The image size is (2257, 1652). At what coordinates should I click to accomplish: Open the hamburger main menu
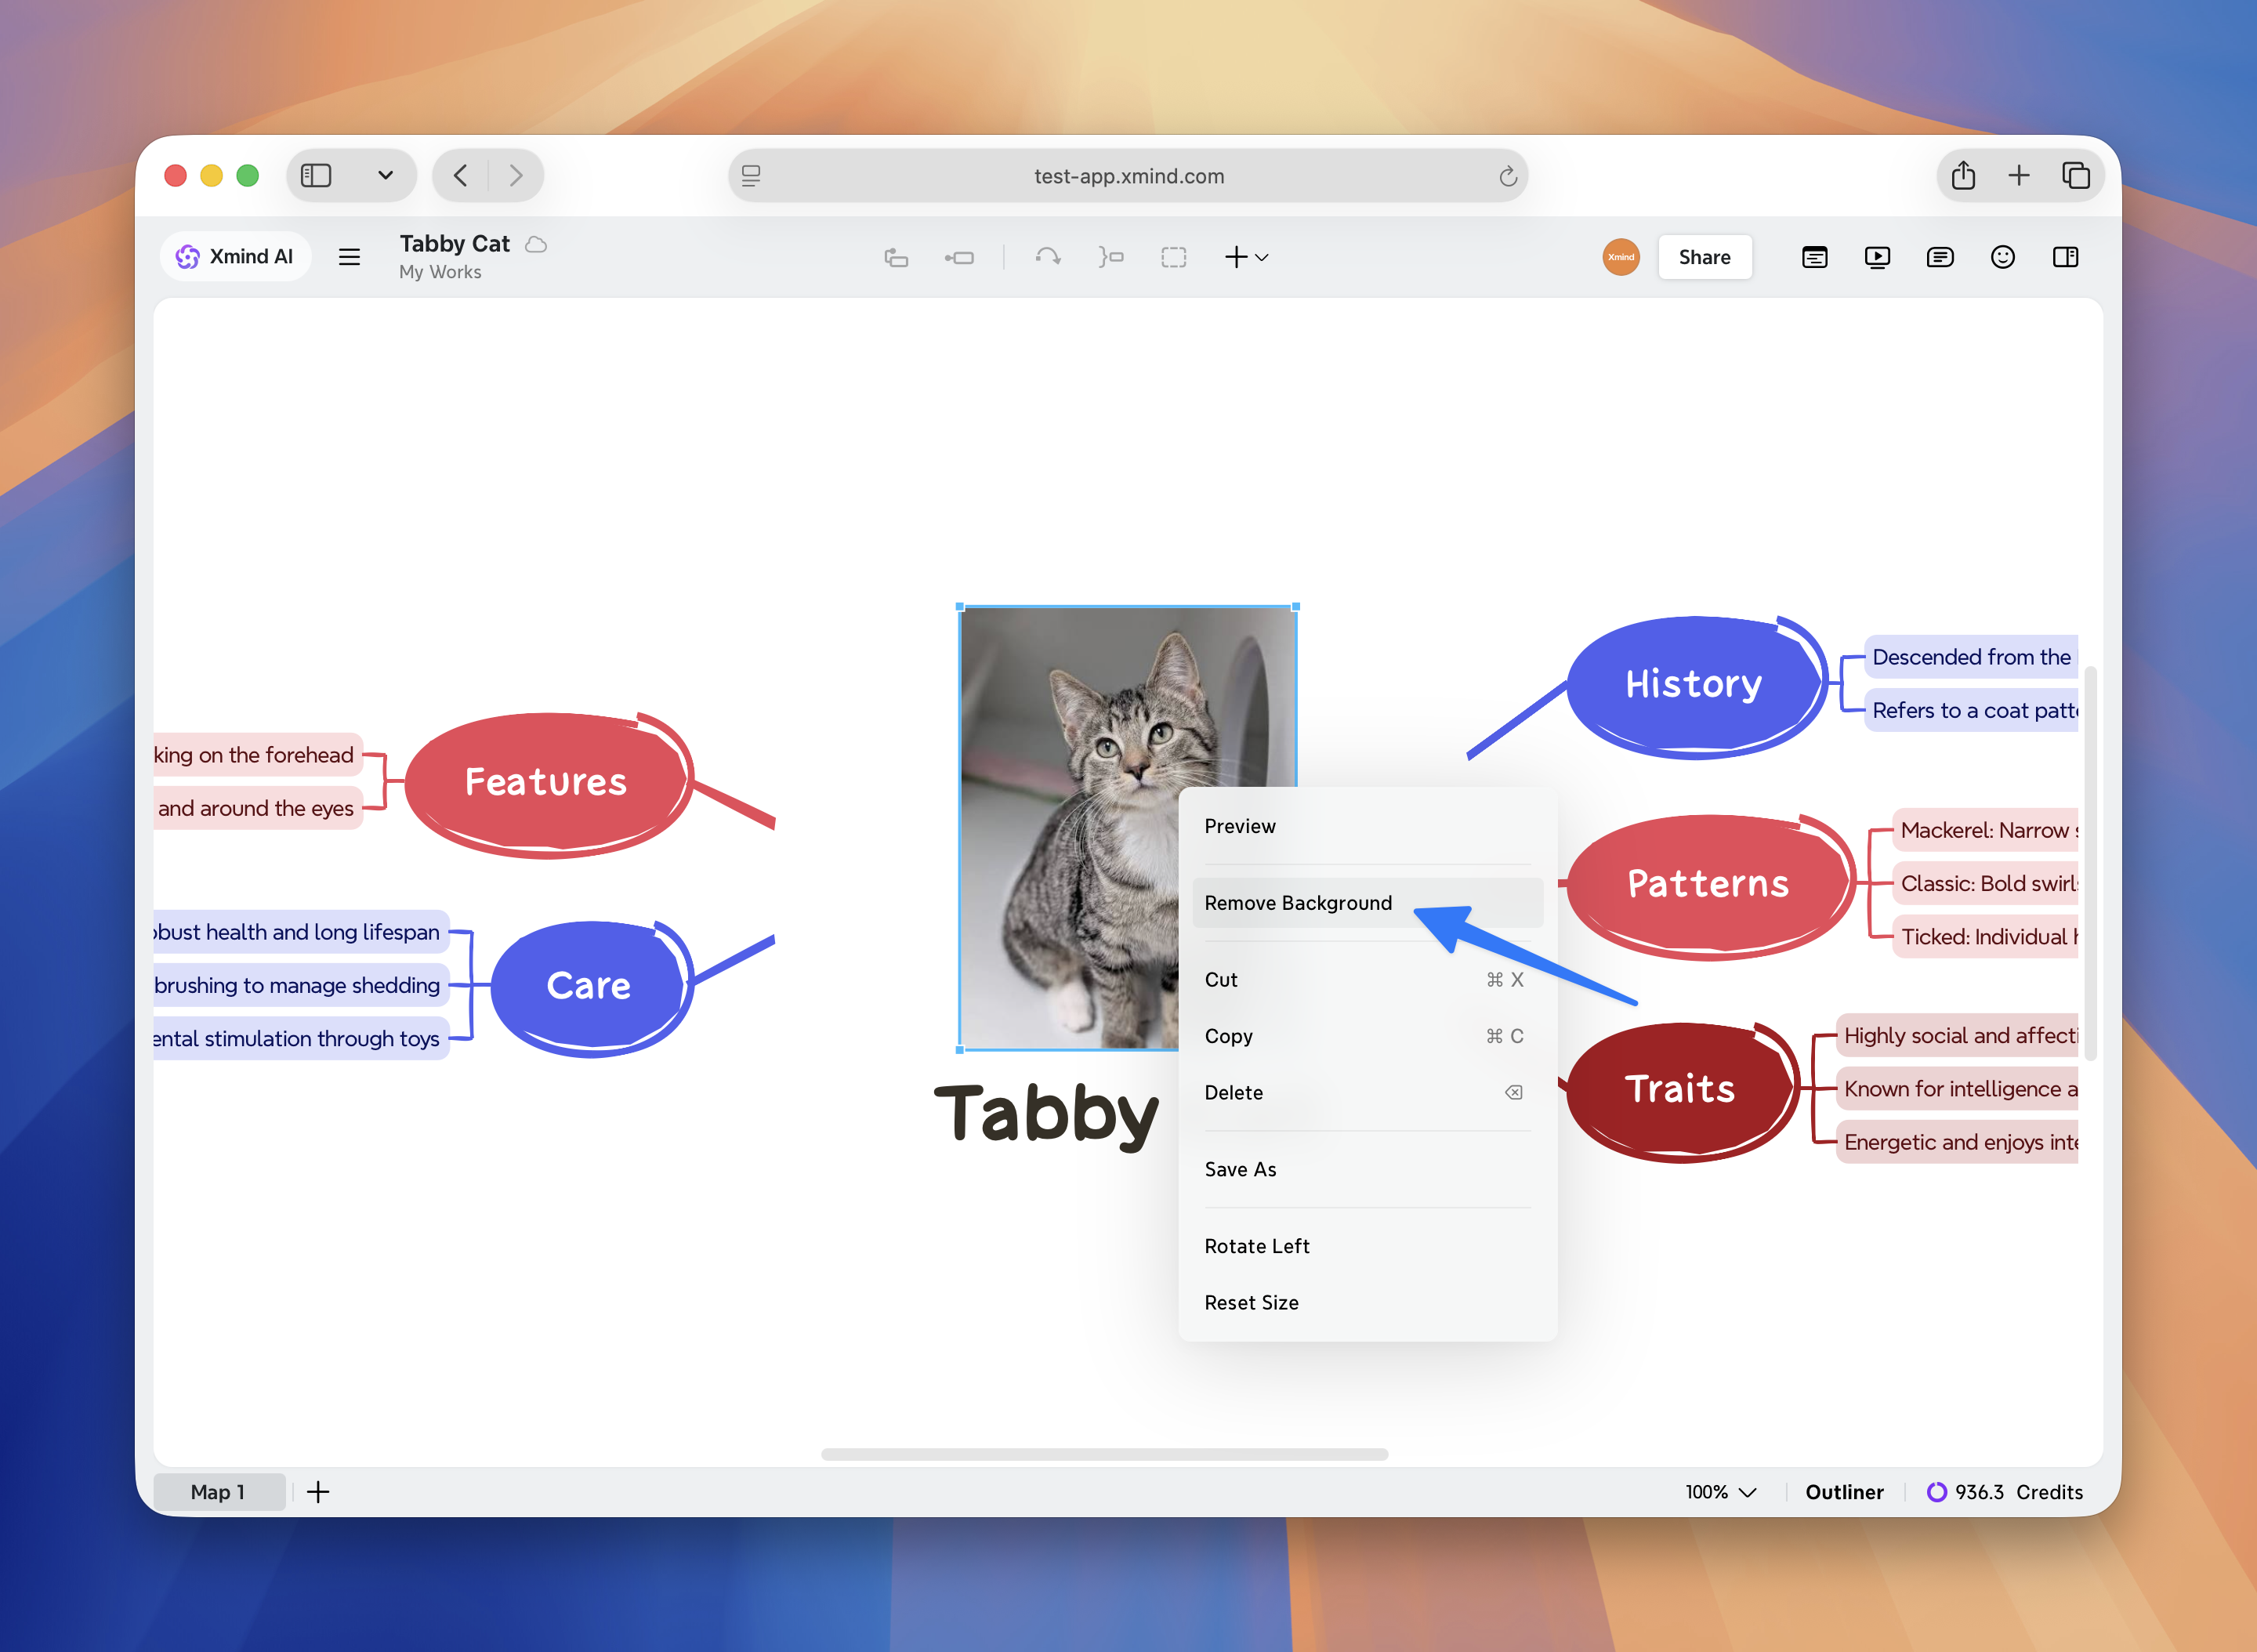click(x=349, y=257)
